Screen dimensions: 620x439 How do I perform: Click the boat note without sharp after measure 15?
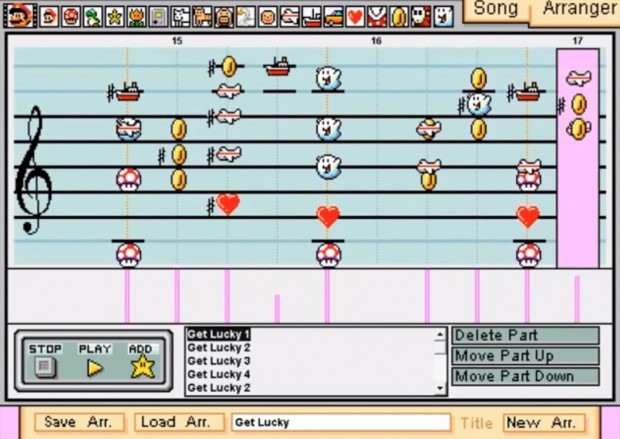click(280, 67)
